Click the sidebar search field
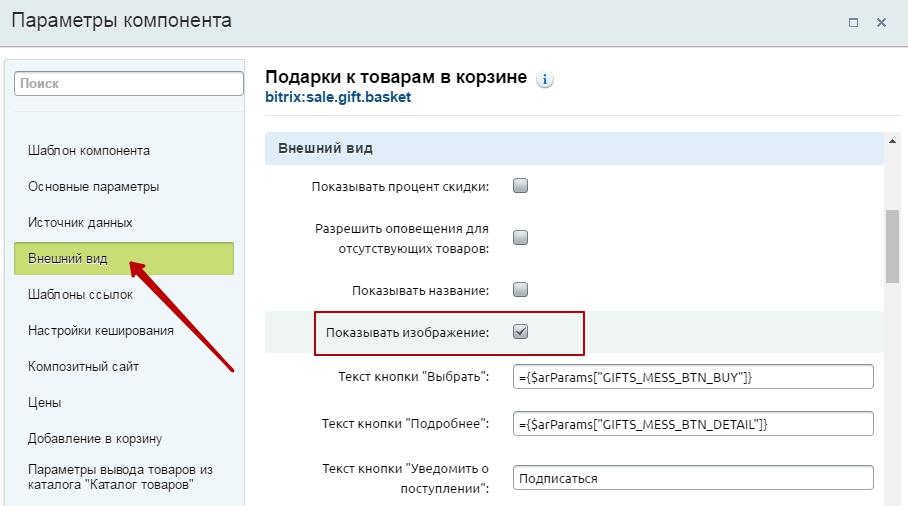The image size is (908, 506). tap(128, 84)
